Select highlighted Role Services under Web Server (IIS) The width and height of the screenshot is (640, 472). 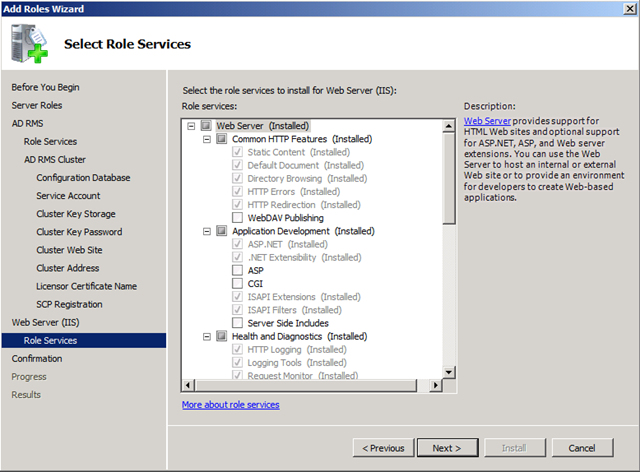click(x=84, y=341)
